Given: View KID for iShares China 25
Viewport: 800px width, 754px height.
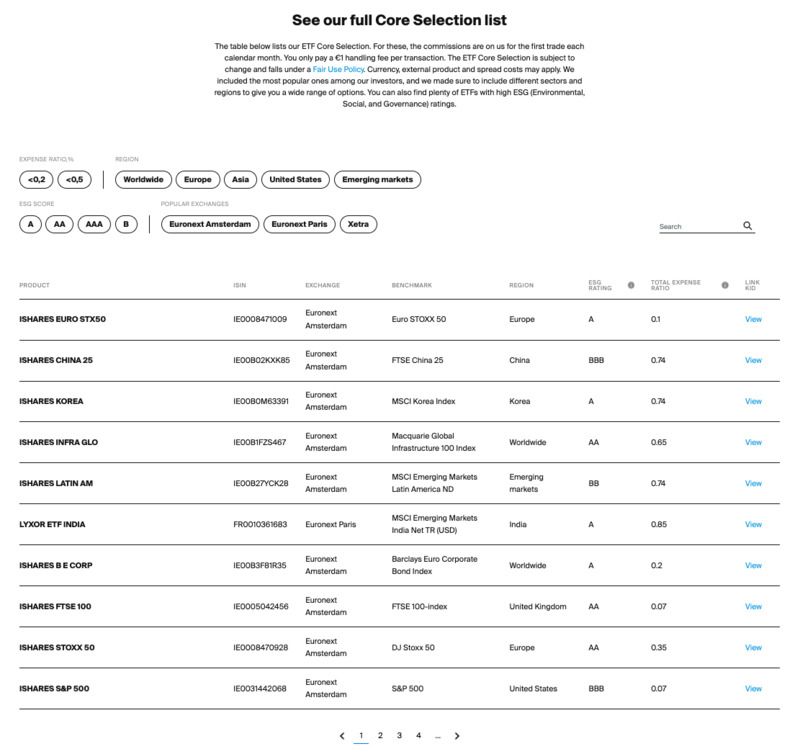Looking at the screenshot, I should coord(753,360).
